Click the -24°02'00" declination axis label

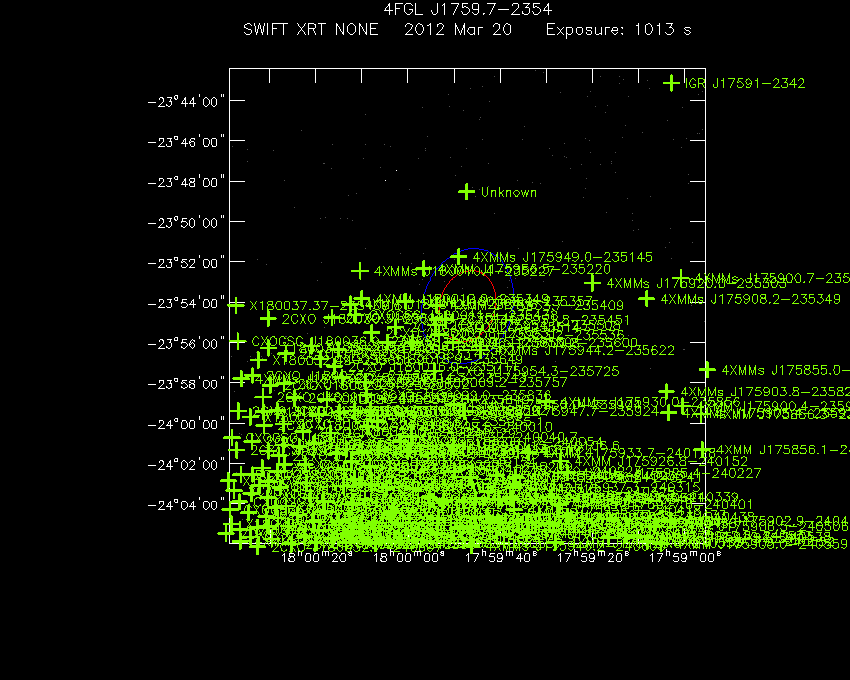tap(186, 465)
